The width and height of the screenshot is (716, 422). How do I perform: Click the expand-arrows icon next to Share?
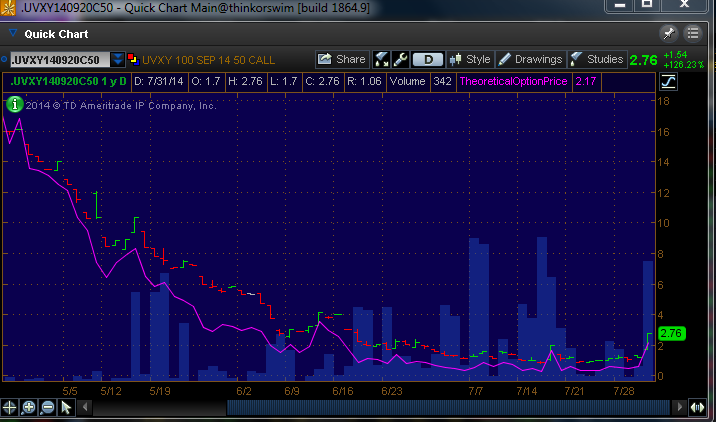tap(381, 59)
